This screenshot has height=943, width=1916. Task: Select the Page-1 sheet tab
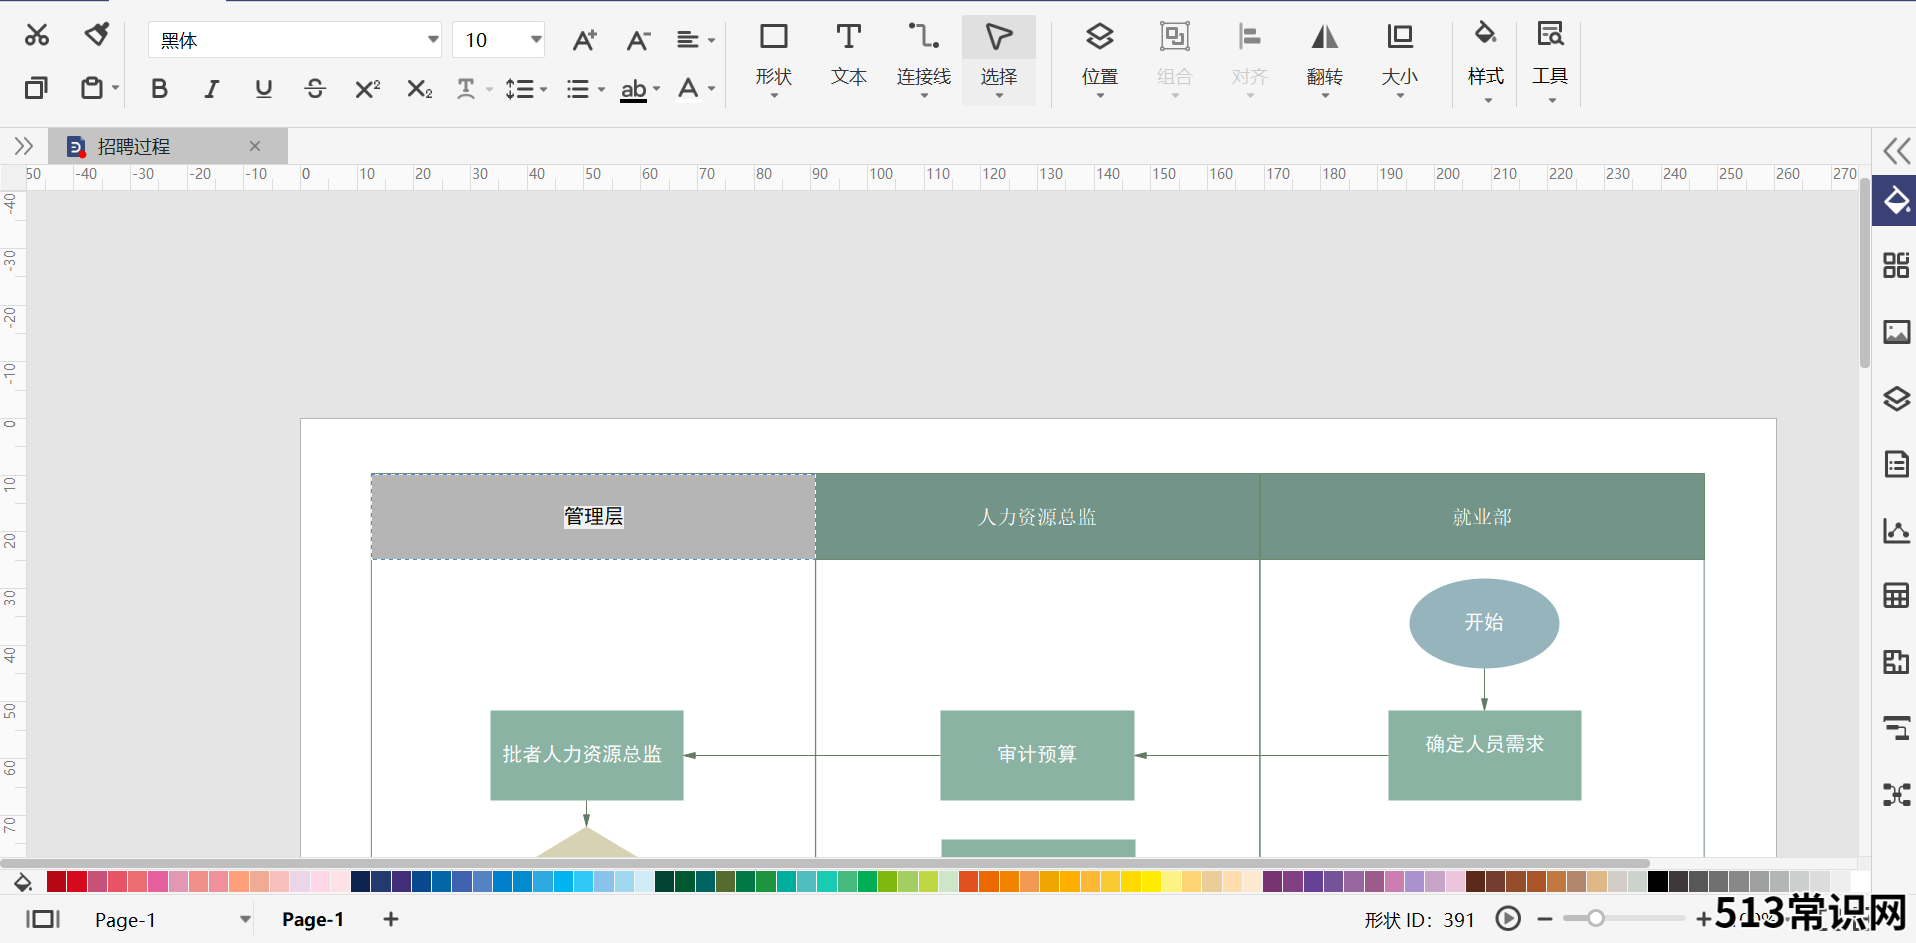coord(313,919)
